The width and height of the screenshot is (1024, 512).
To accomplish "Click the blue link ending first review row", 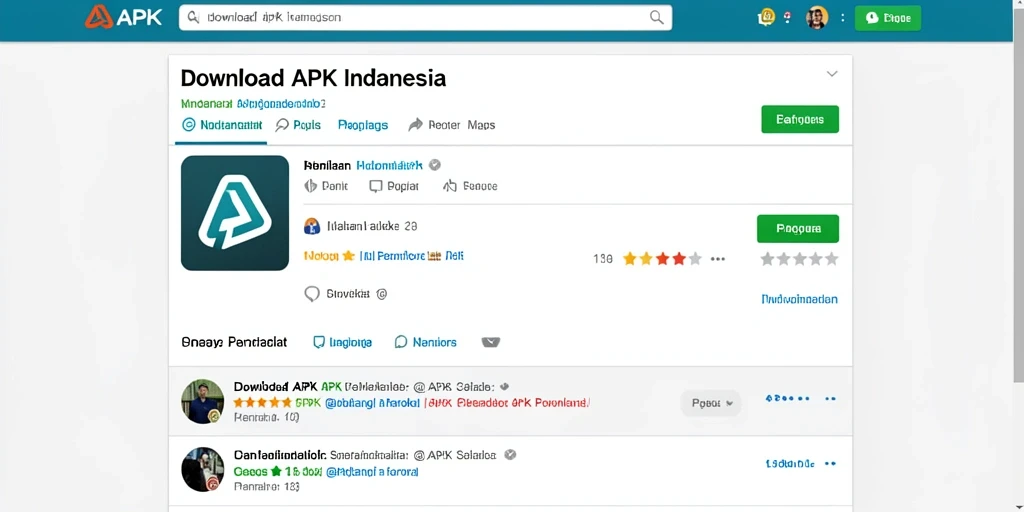I will click(788, 398).
